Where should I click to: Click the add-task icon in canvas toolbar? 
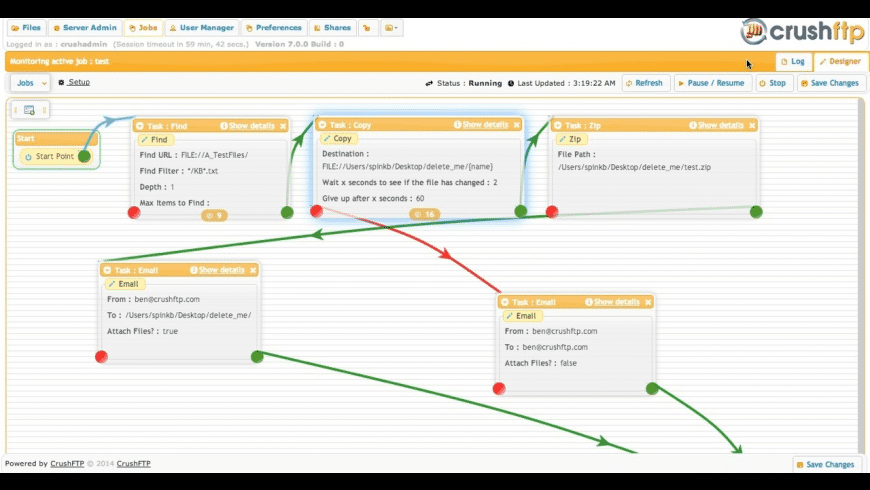(x=29, y=110)
